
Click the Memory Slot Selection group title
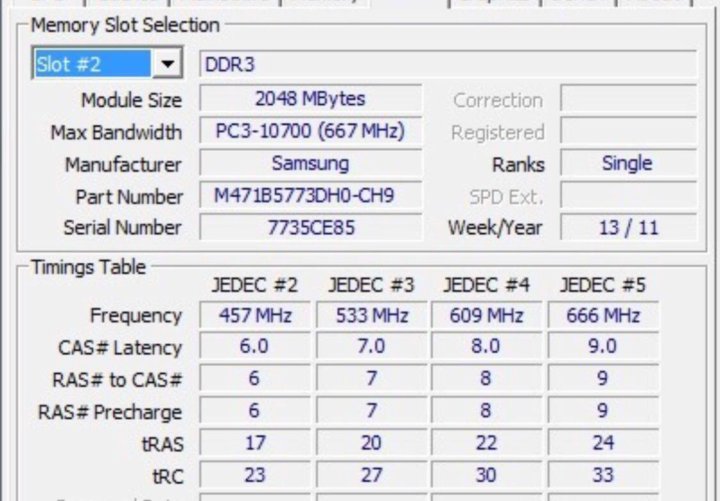125,25
